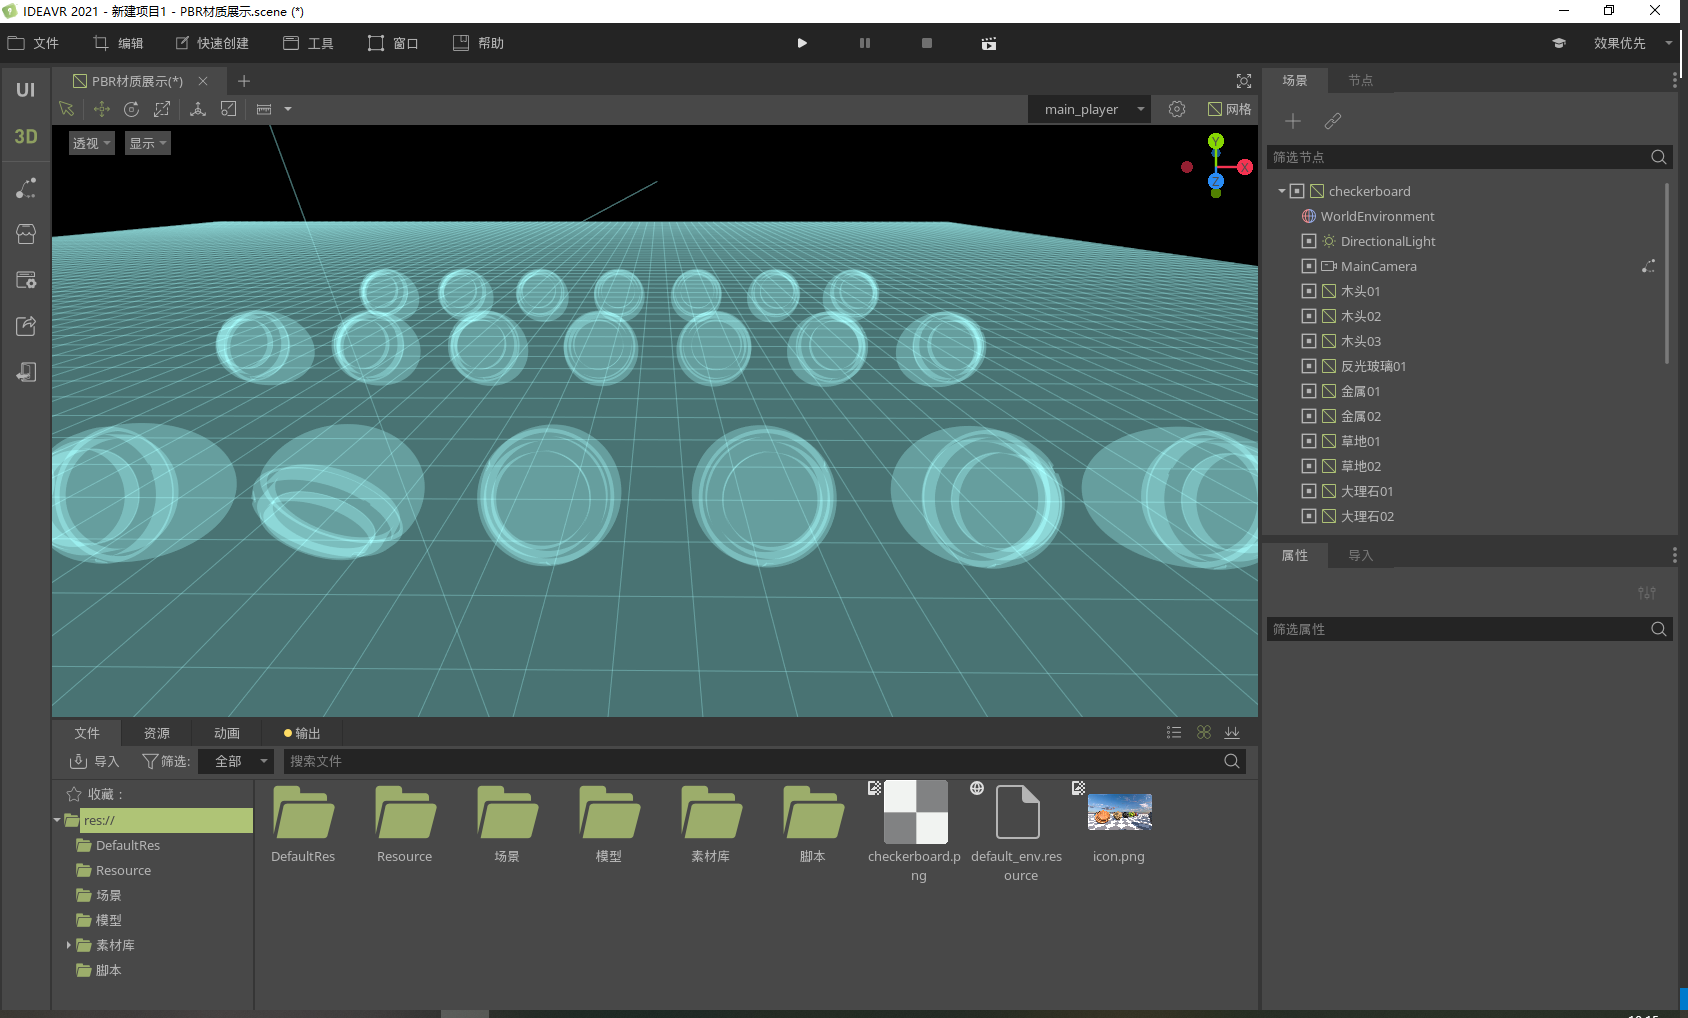Screen dimensions: 1688x1018
Task: Open the window settings sidebar icon
Action: pyautogui.click(x=26, y=280)
